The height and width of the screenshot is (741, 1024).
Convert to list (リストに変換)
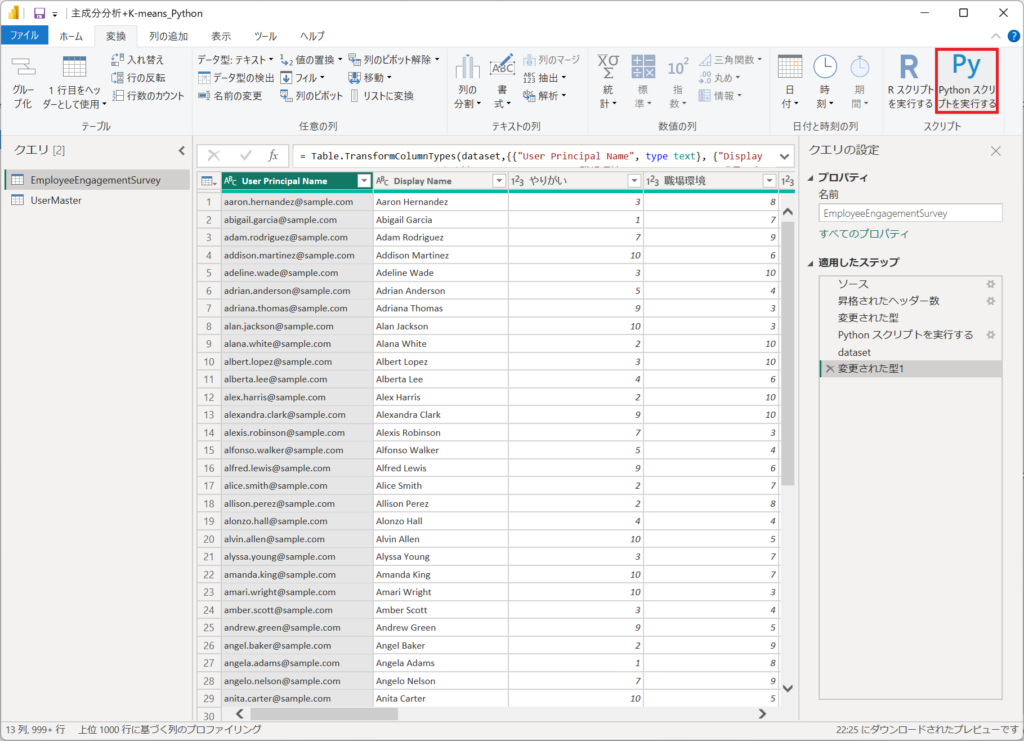382,96
